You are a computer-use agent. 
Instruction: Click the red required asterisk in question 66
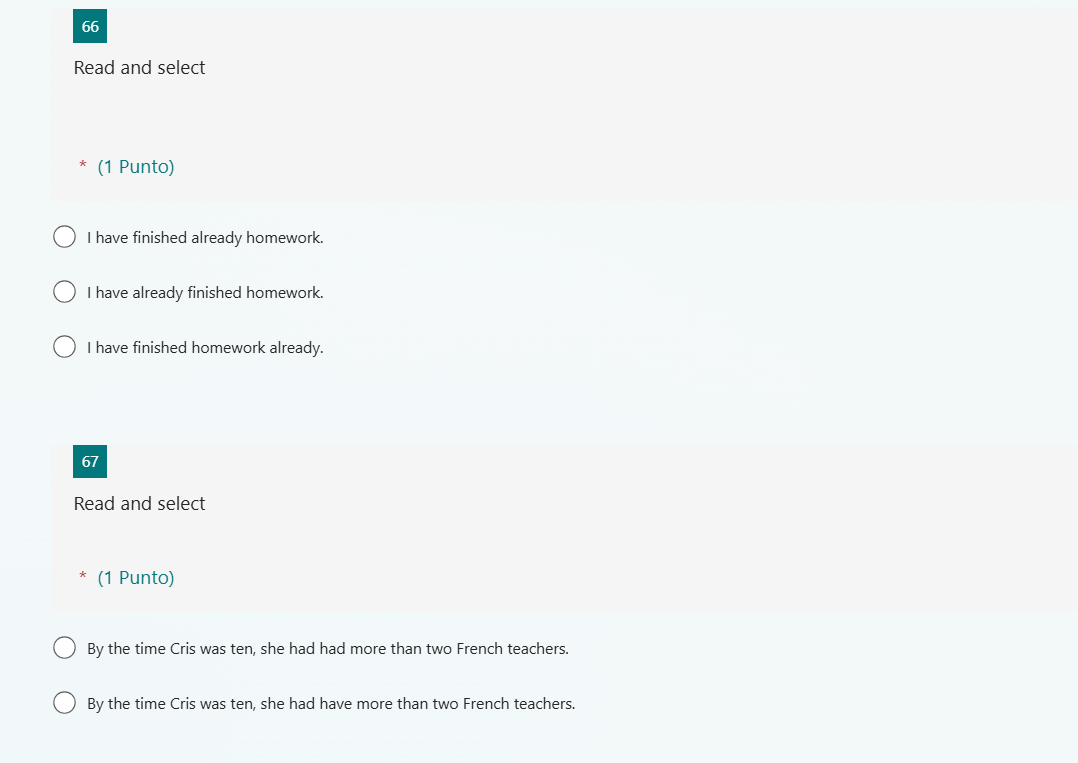point(82,165)
